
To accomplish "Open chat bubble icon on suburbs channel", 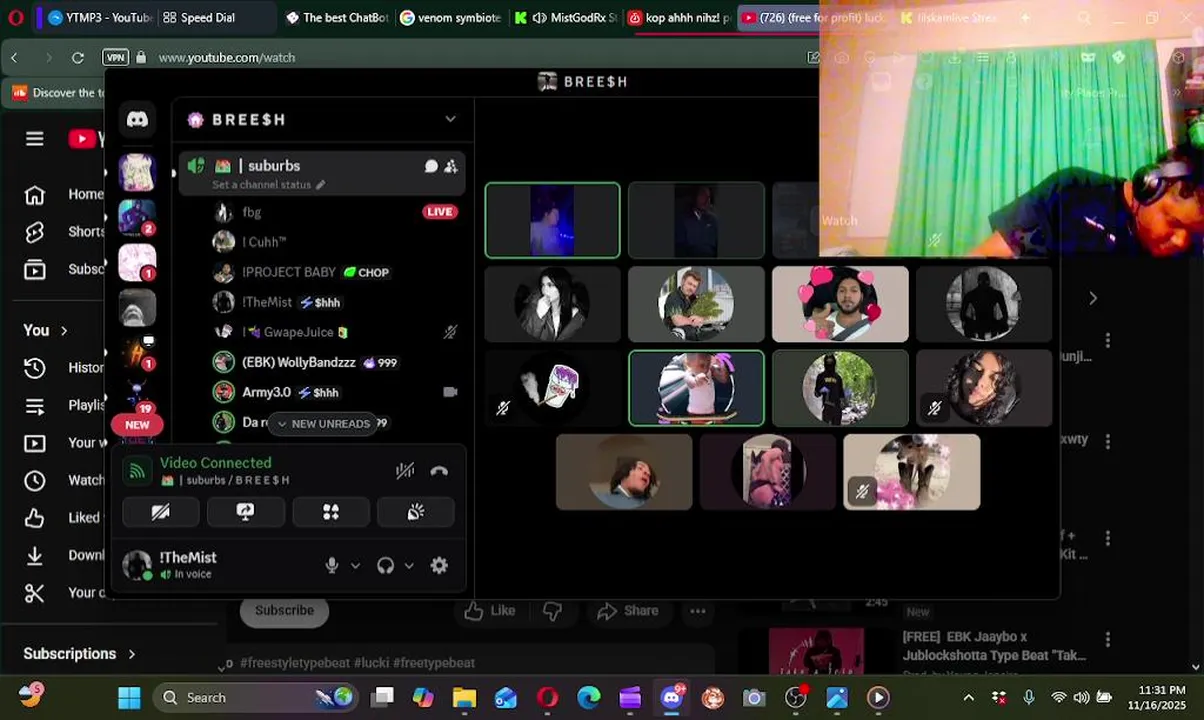I will (431, 166).
